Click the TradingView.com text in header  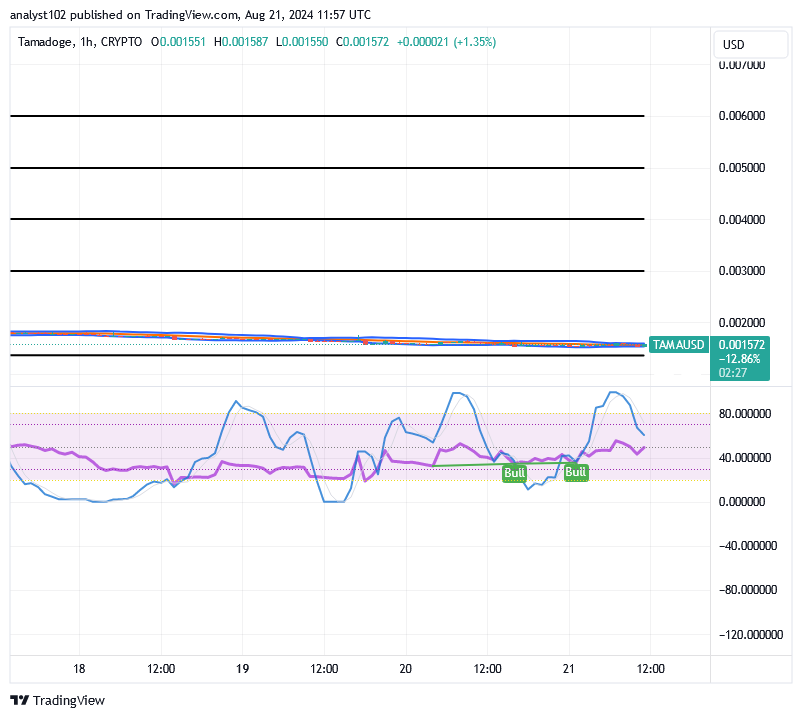pos(172,15)
